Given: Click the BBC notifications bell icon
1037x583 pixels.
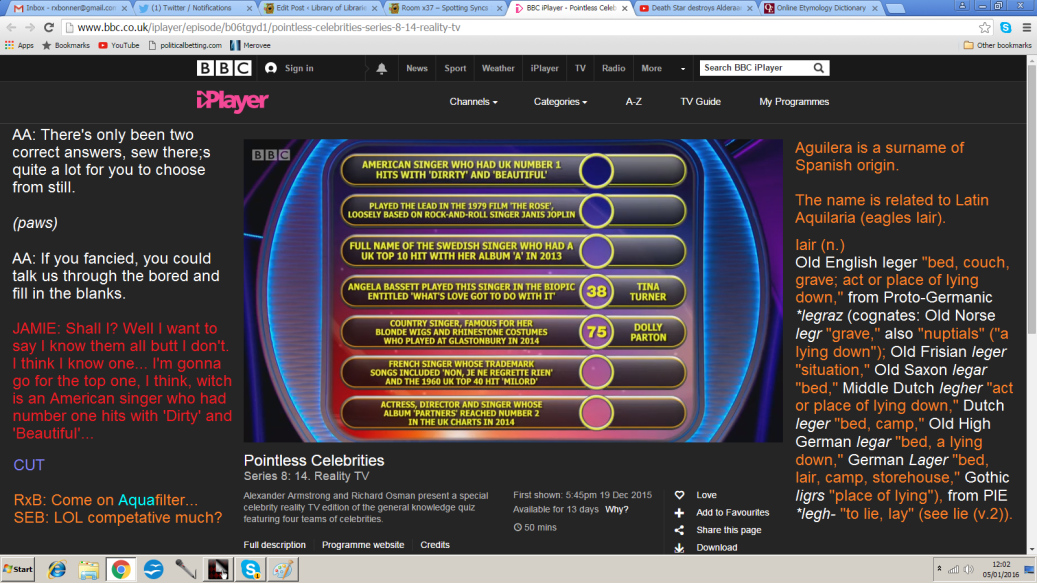Looking at the screenshot, I should tap(381, 68).
